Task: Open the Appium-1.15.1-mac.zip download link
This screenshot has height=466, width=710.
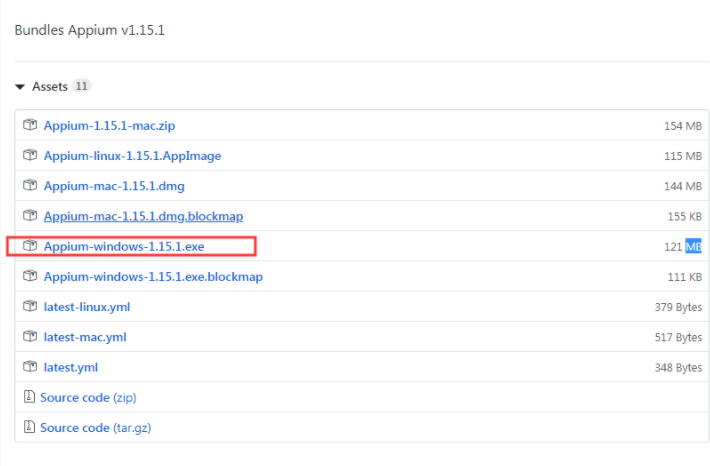Action: tap(109, 125)
